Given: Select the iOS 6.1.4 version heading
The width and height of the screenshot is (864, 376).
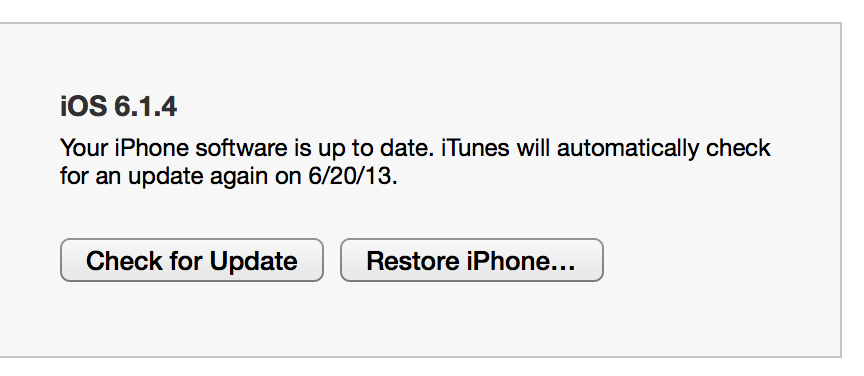Looking at the screenshot, I should pos(118,106).
